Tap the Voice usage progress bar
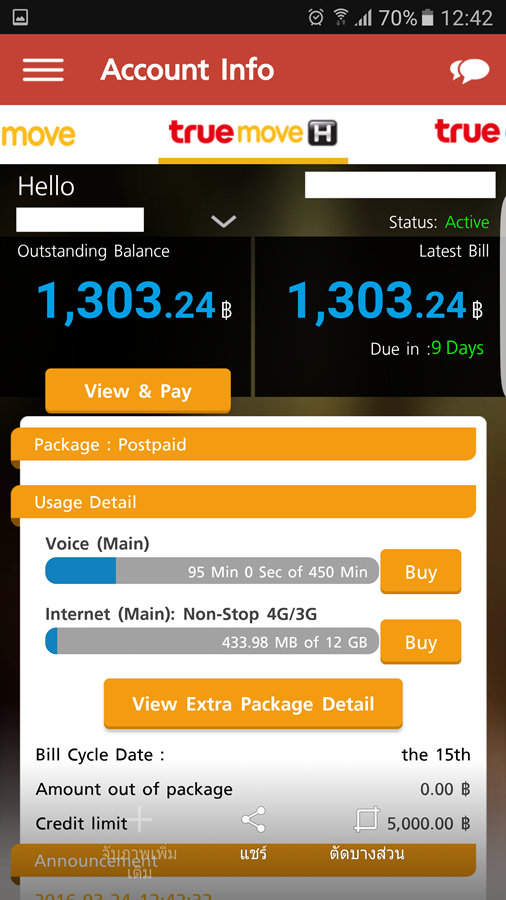The width and height of the screenshot is (506, 900). point(212,571)
